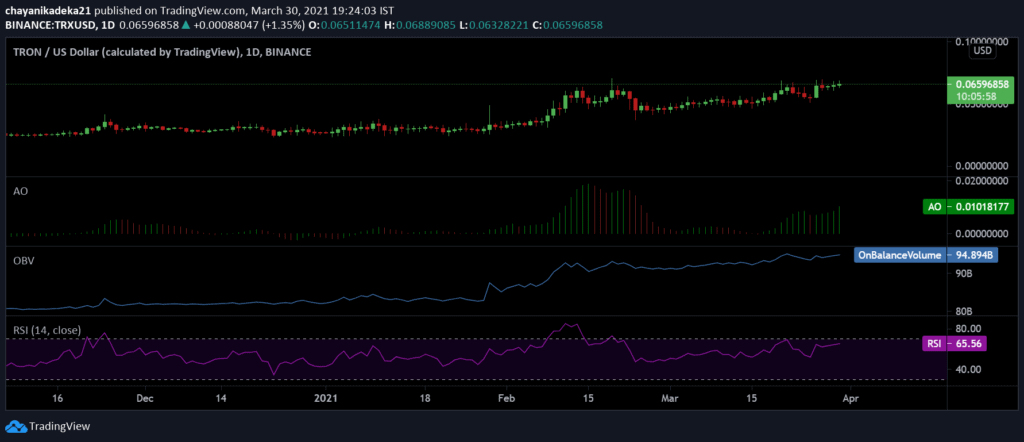Click the 90B level on OBV scale

pyautogui.click(x=964, y=274)
